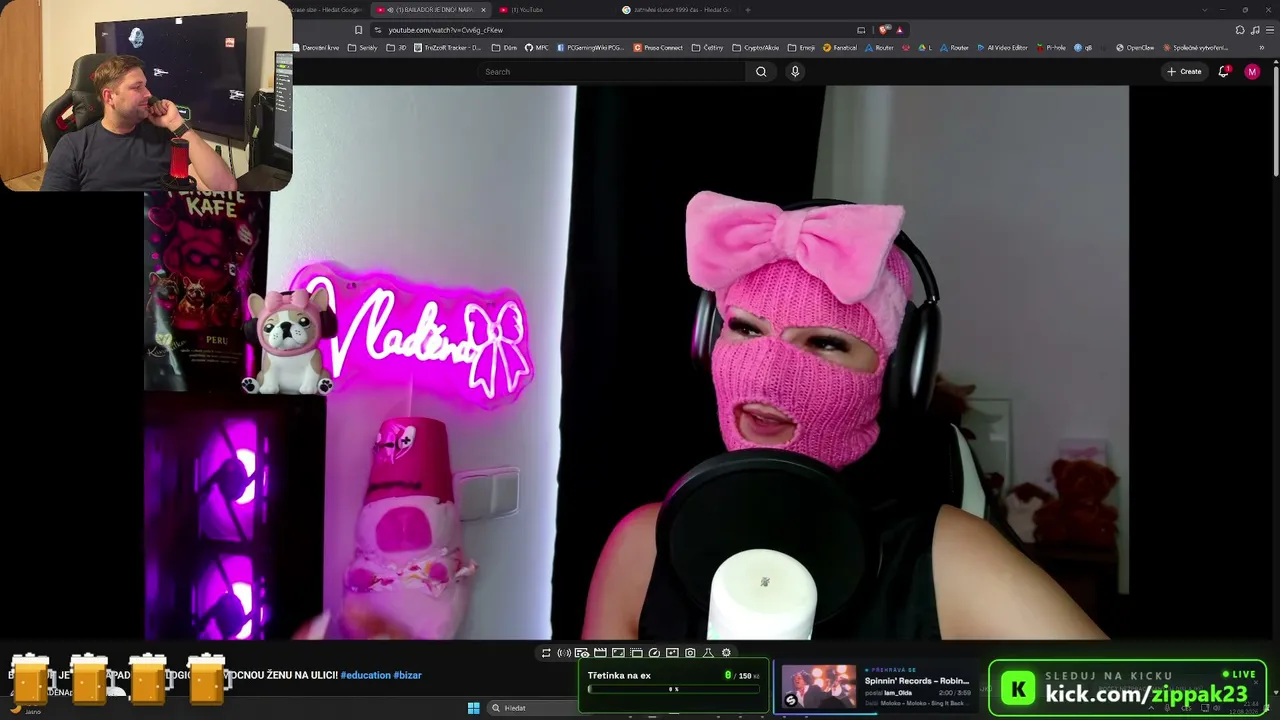
Task: Open the media control music note icon
Action: (1255, 30)
